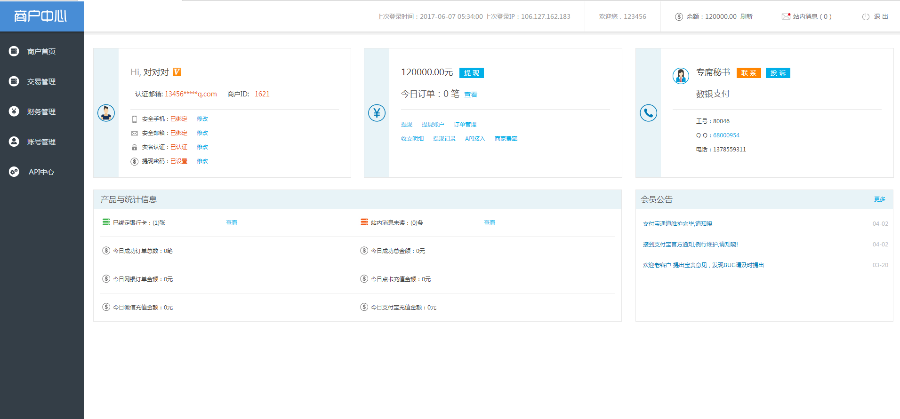Click the coin icon for 今日成功订单总数

[x=106, y=250]
